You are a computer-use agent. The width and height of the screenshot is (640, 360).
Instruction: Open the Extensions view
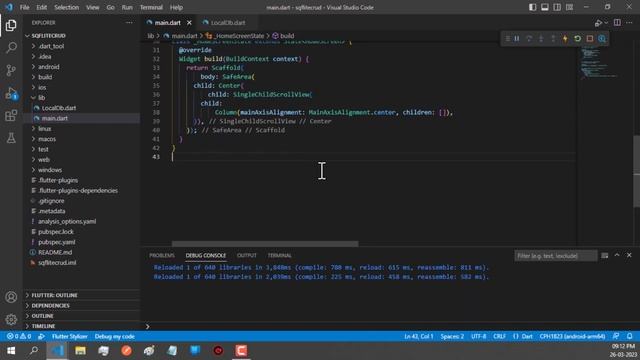tap(11, 116)
